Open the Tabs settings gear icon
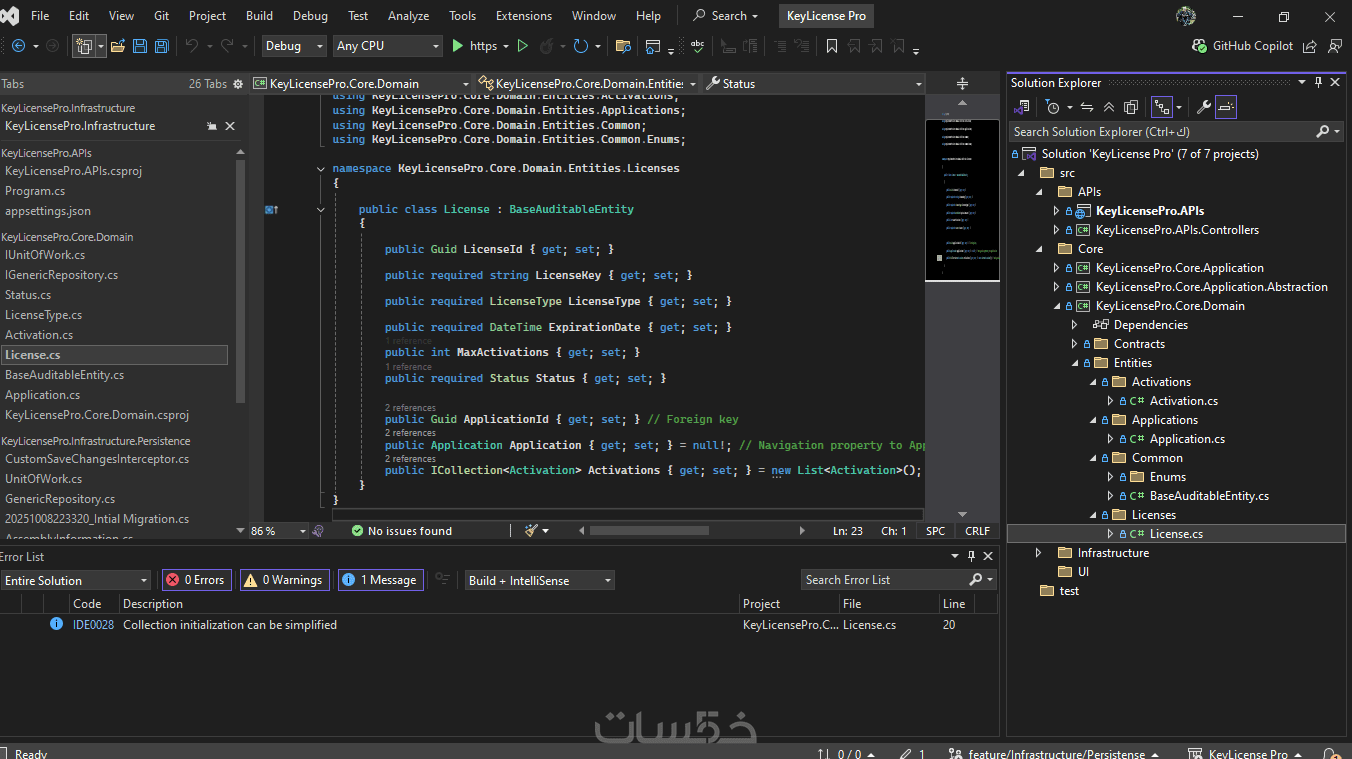 (x=238, y=84)
